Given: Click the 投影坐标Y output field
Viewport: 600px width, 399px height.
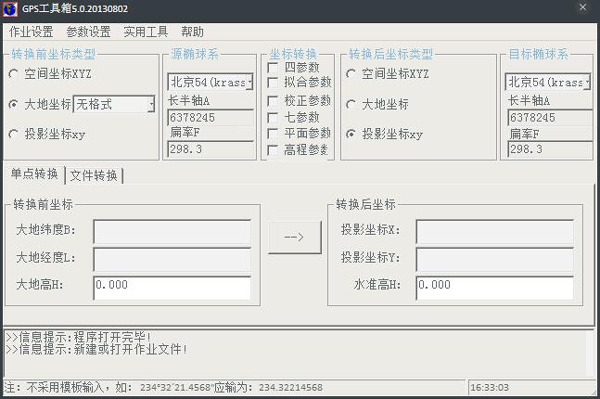Looking at the screenshot, I should 495,259.
